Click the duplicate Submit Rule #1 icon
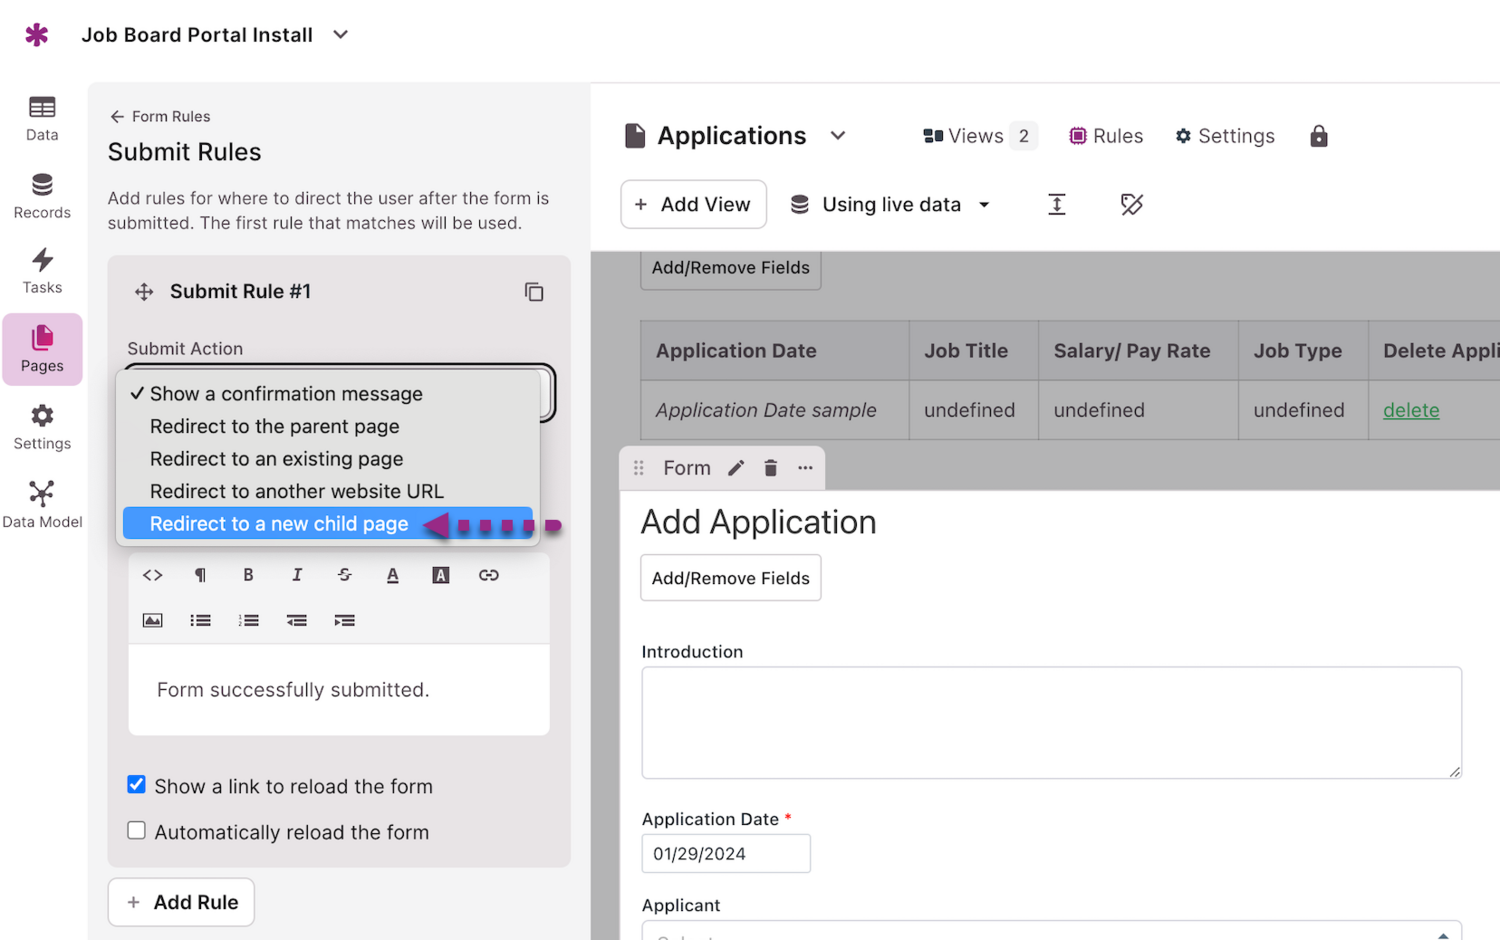 [534, 292]
